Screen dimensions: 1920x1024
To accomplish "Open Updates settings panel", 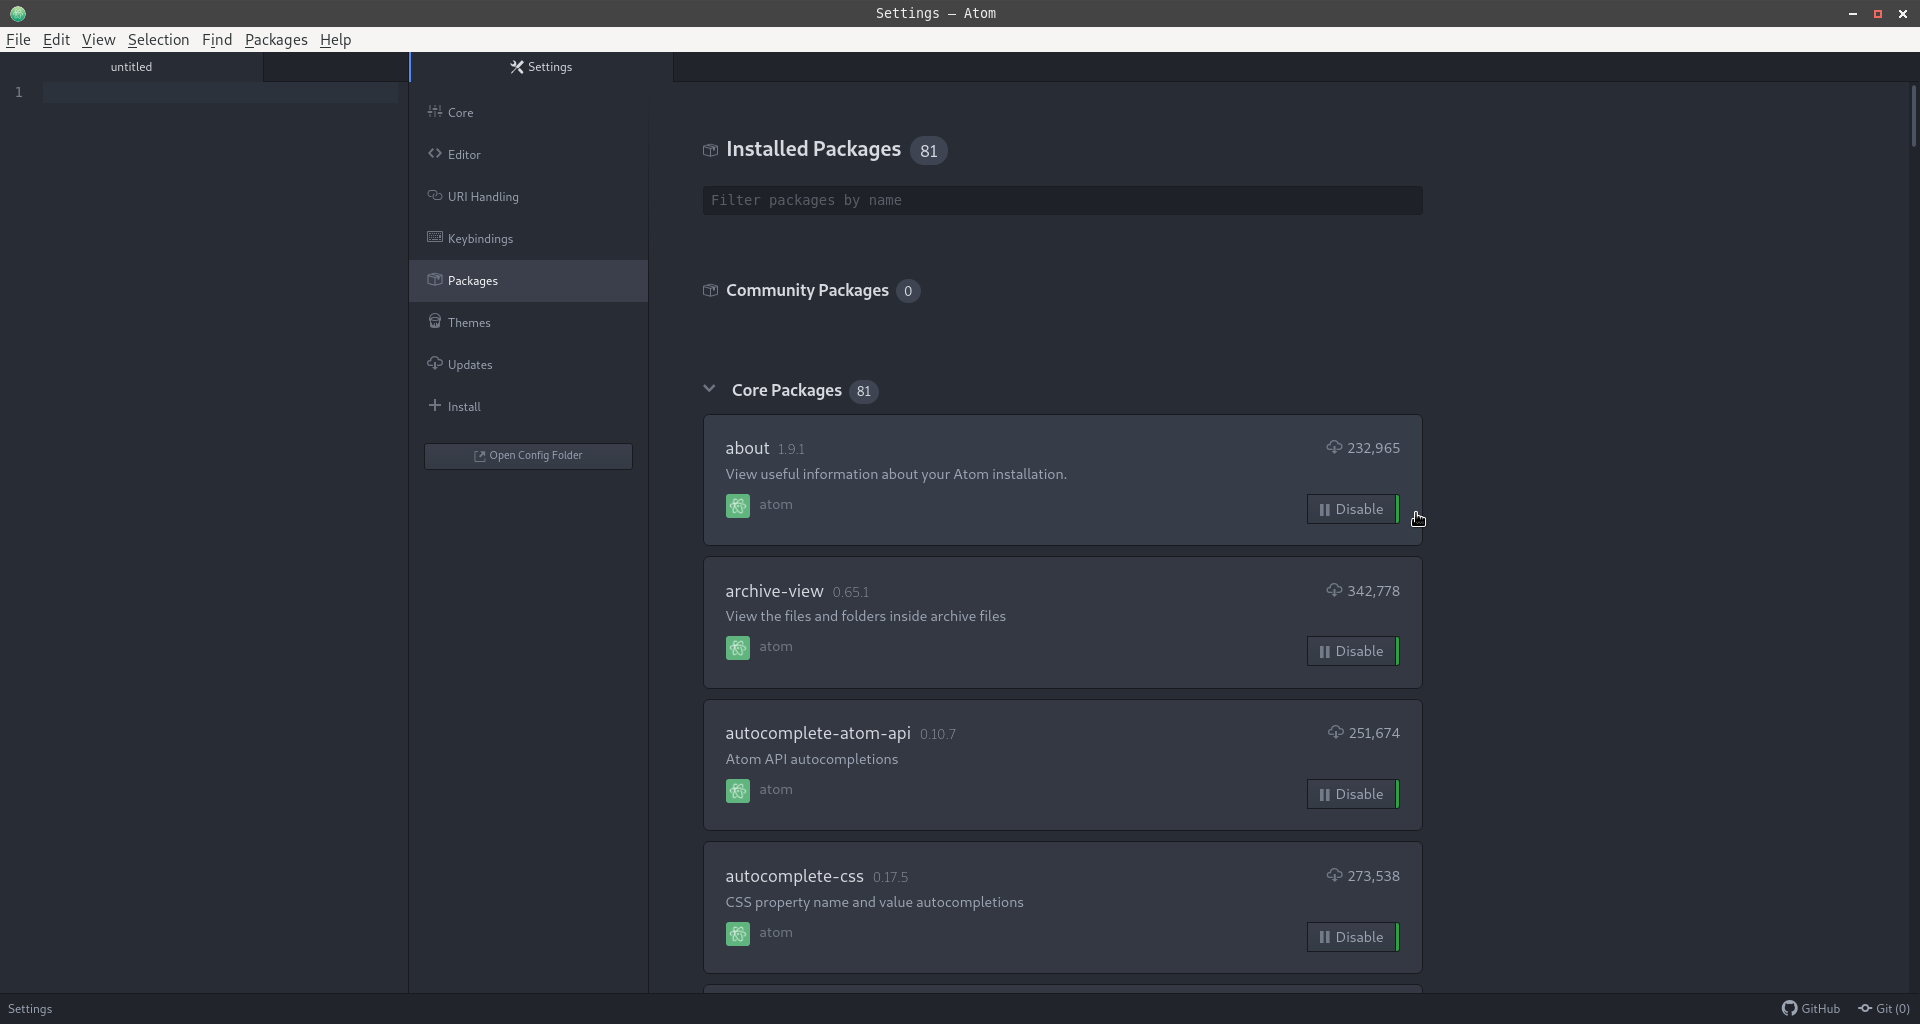I will coord(528,364).
